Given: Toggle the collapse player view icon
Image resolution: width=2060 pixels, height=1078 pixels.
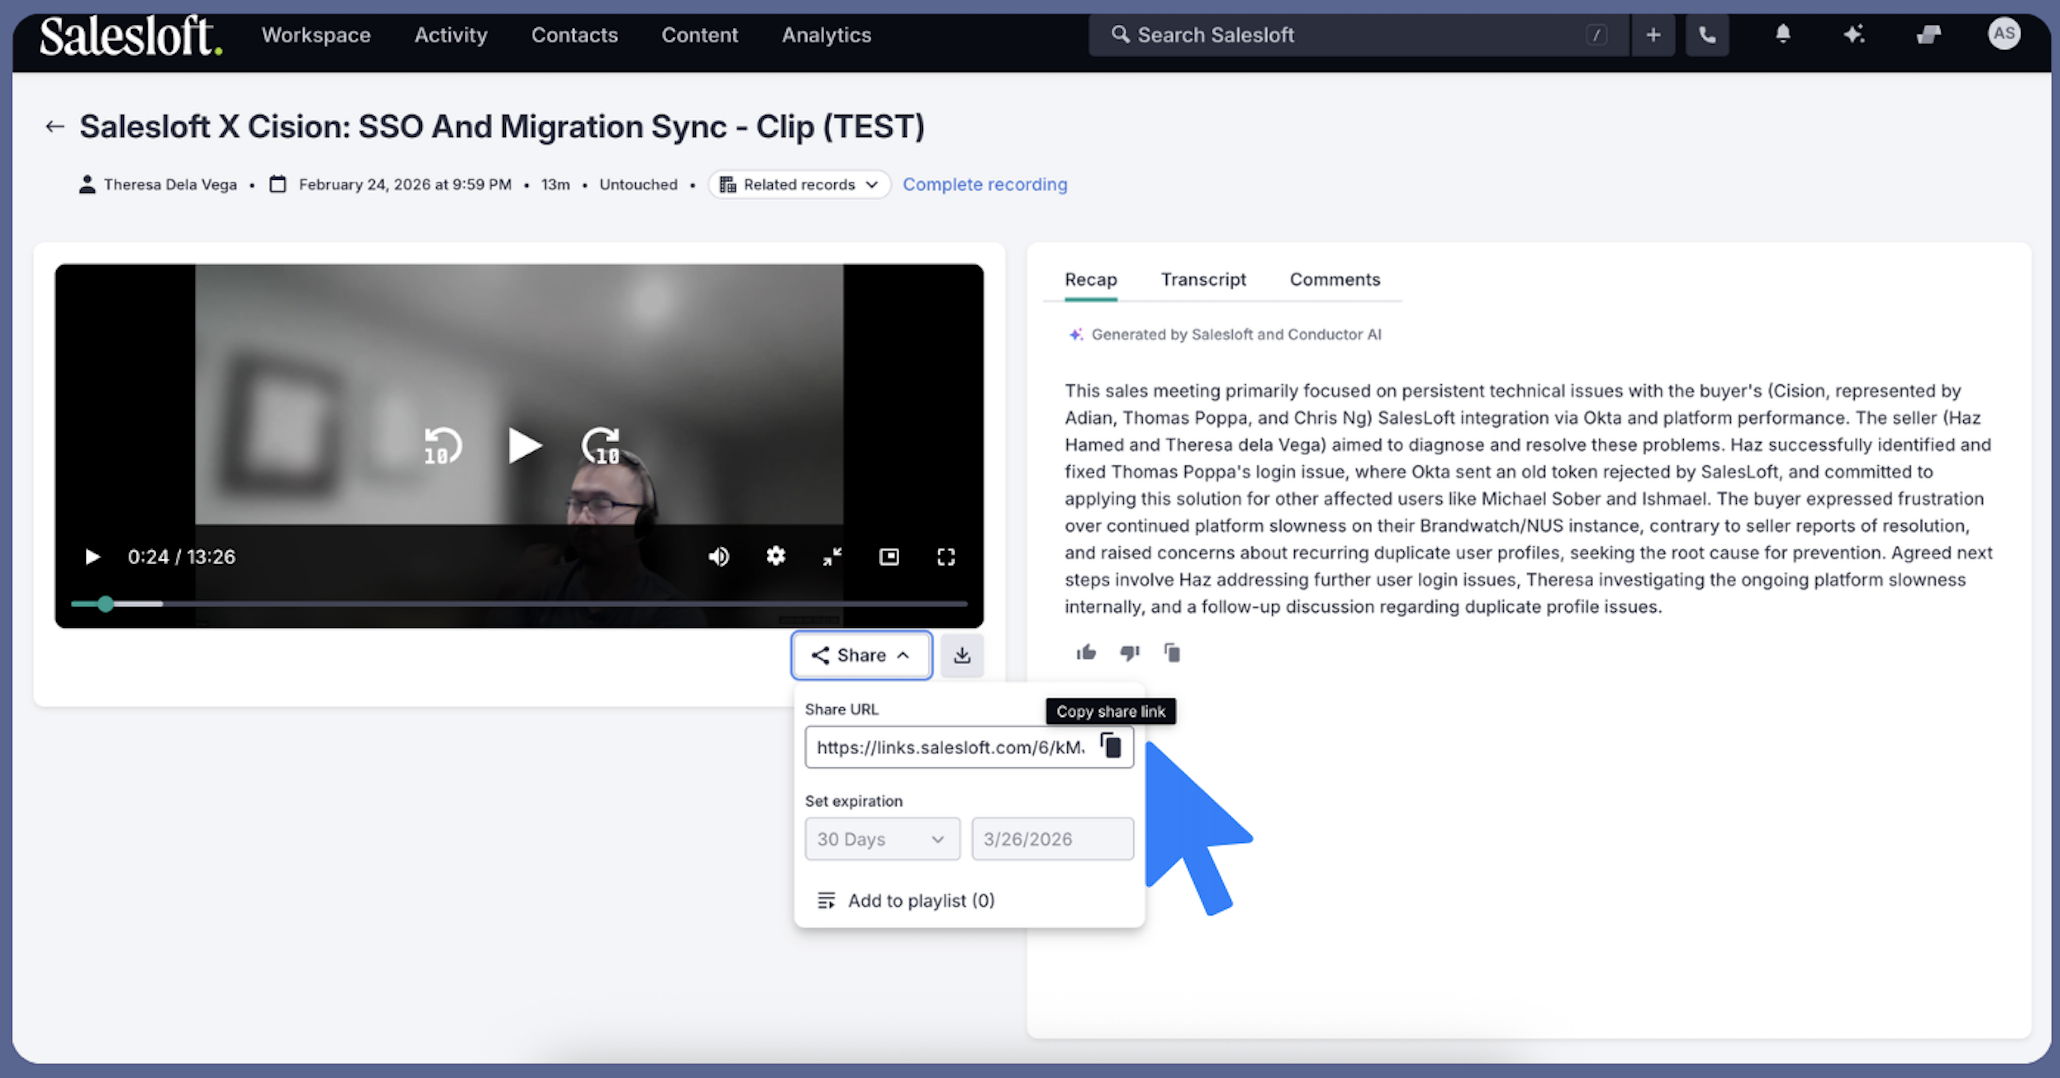Looking at the screenshot, I should tap(832, 557).
